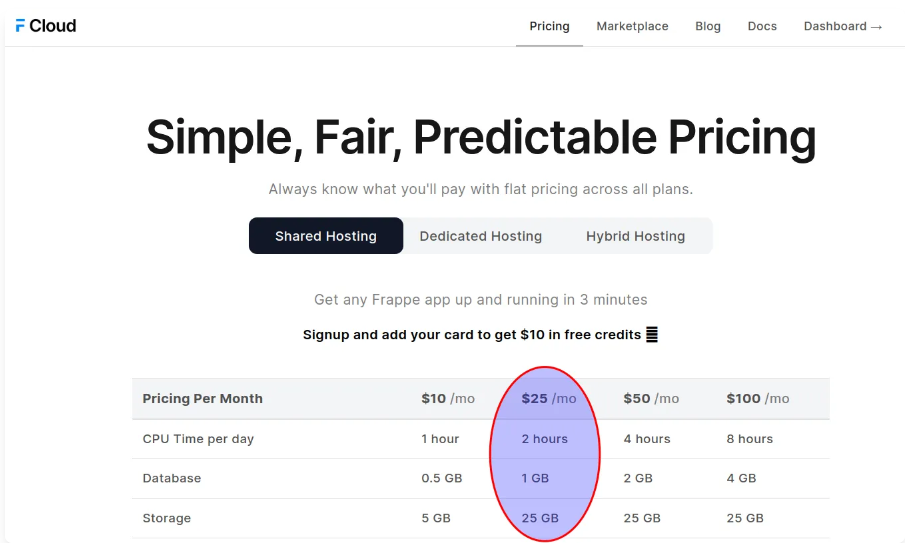Open the Docs link
This screenshot has height=543, width=905.
[x=762, y=26]
